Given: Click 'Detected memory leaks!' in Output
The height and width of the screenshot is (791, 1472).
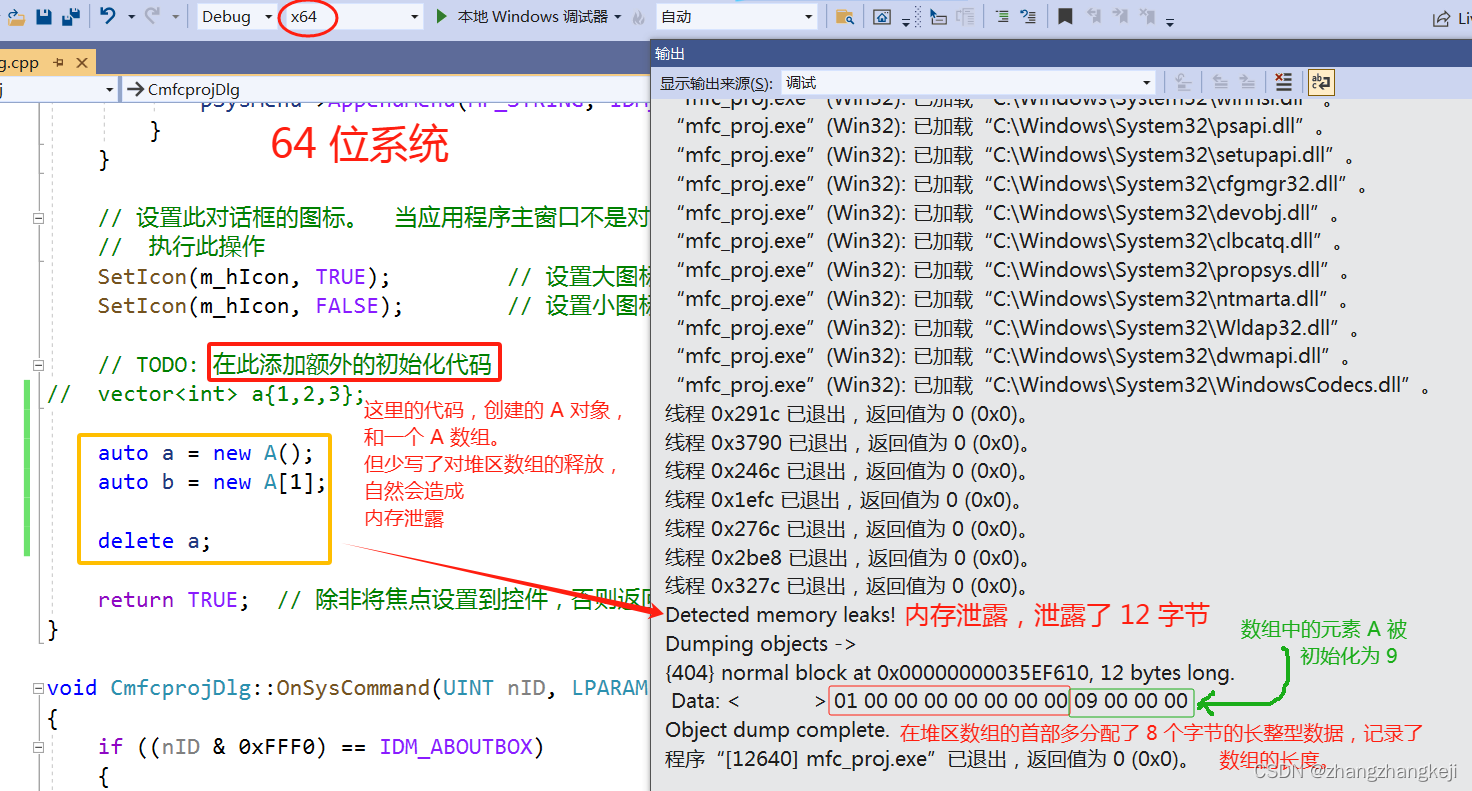Looking at the screenshot, I should [x=780, y=615].
